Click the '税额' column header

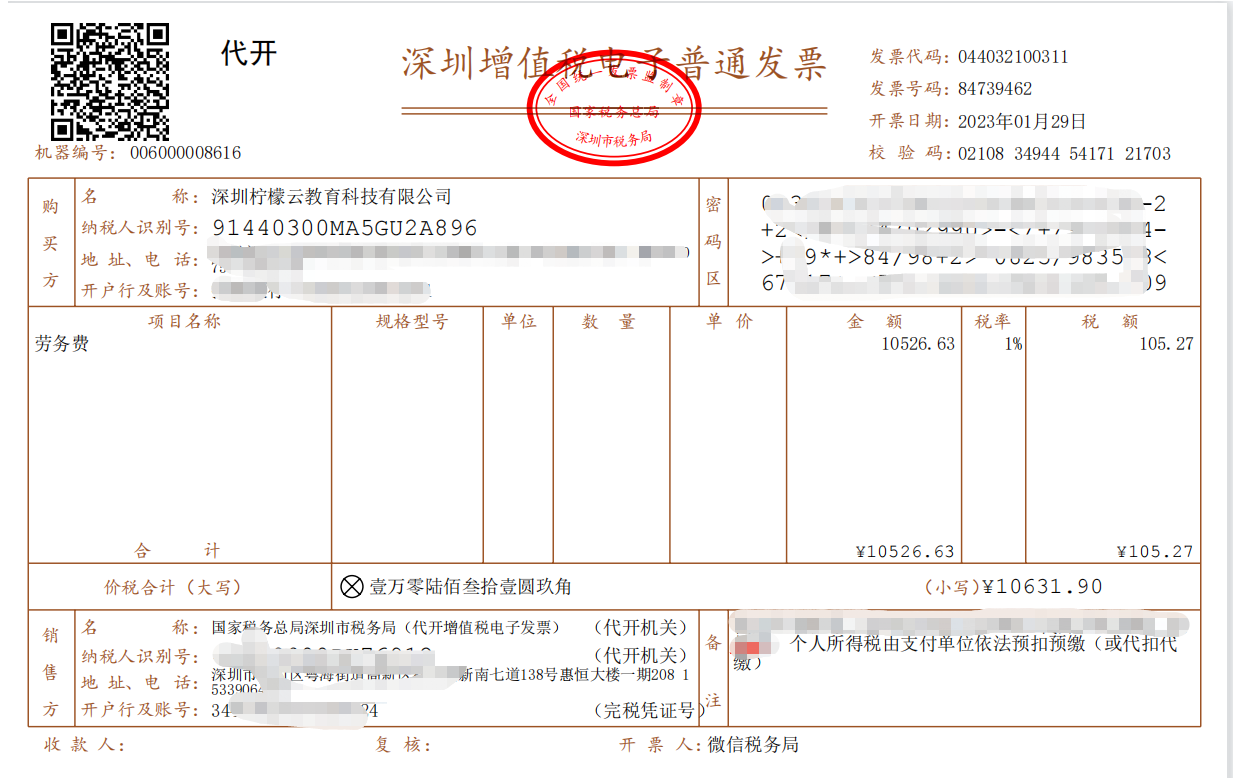point(1110,321)
